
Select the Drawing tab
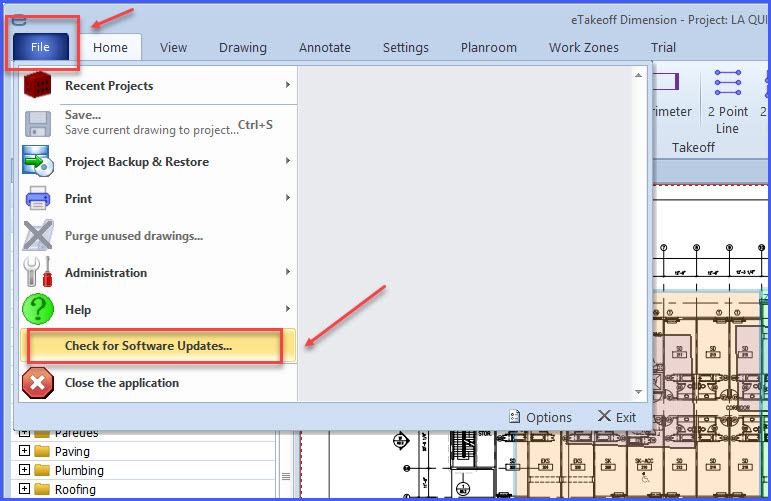pos(242,47)
